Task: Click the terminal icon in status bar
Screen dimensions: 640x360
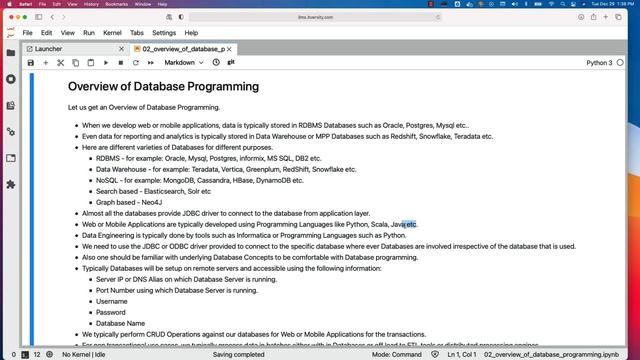Action: pyautogui.click(x=25, y=355)
